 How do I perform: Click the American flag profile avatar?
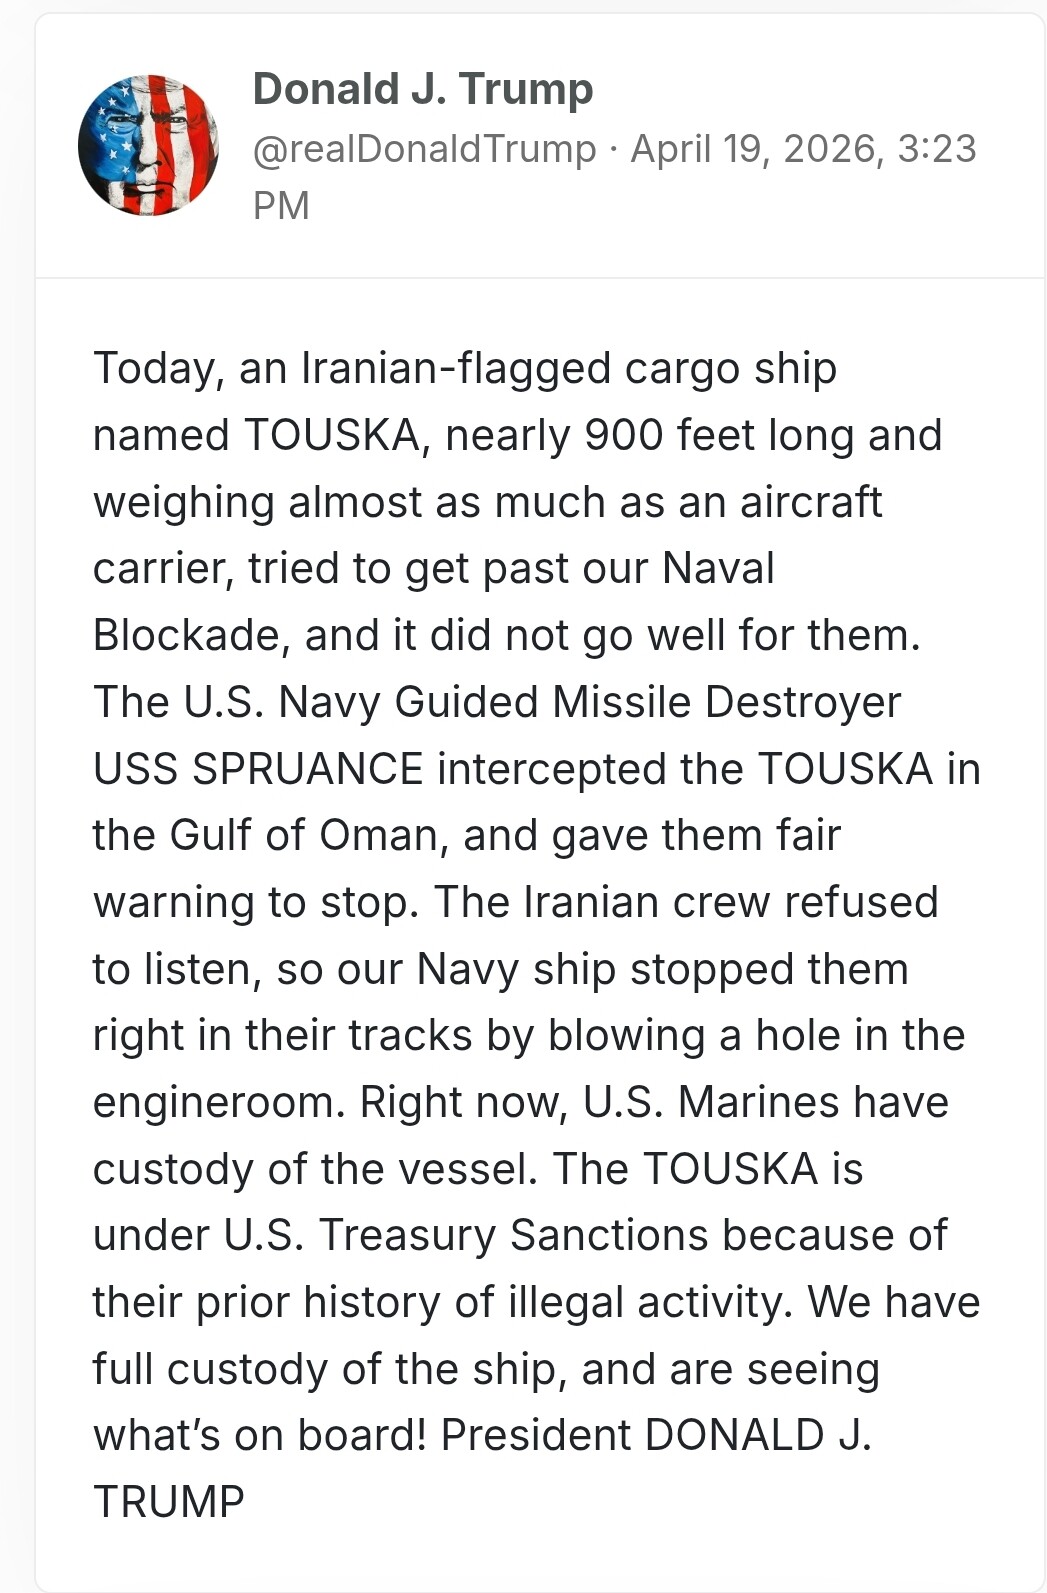tap(148, 145)
